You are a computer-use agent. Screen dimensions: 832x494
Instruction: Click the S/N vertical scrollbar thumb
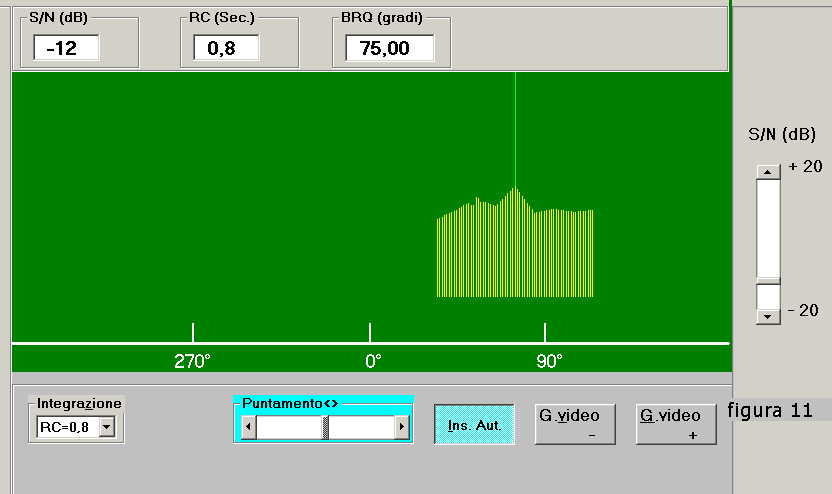[x=768, y=281]
